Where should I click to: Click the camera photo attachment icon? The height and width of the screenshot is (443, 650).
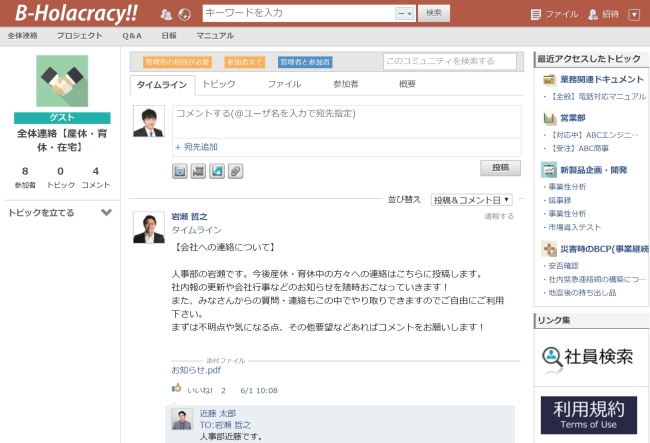point(180,171)
